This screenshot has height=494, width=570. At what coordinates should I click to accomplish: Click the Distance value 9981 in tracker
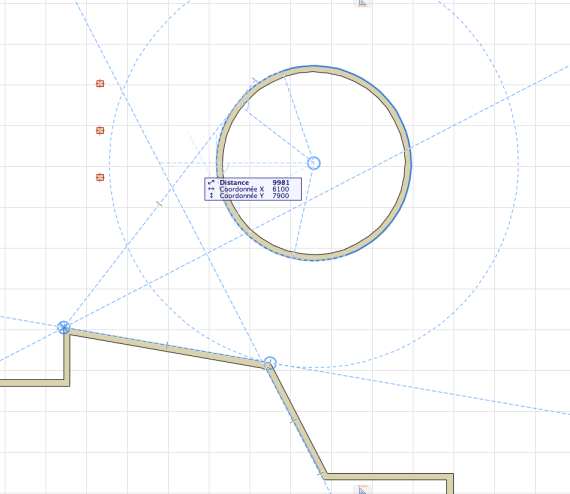pos(281,182)
